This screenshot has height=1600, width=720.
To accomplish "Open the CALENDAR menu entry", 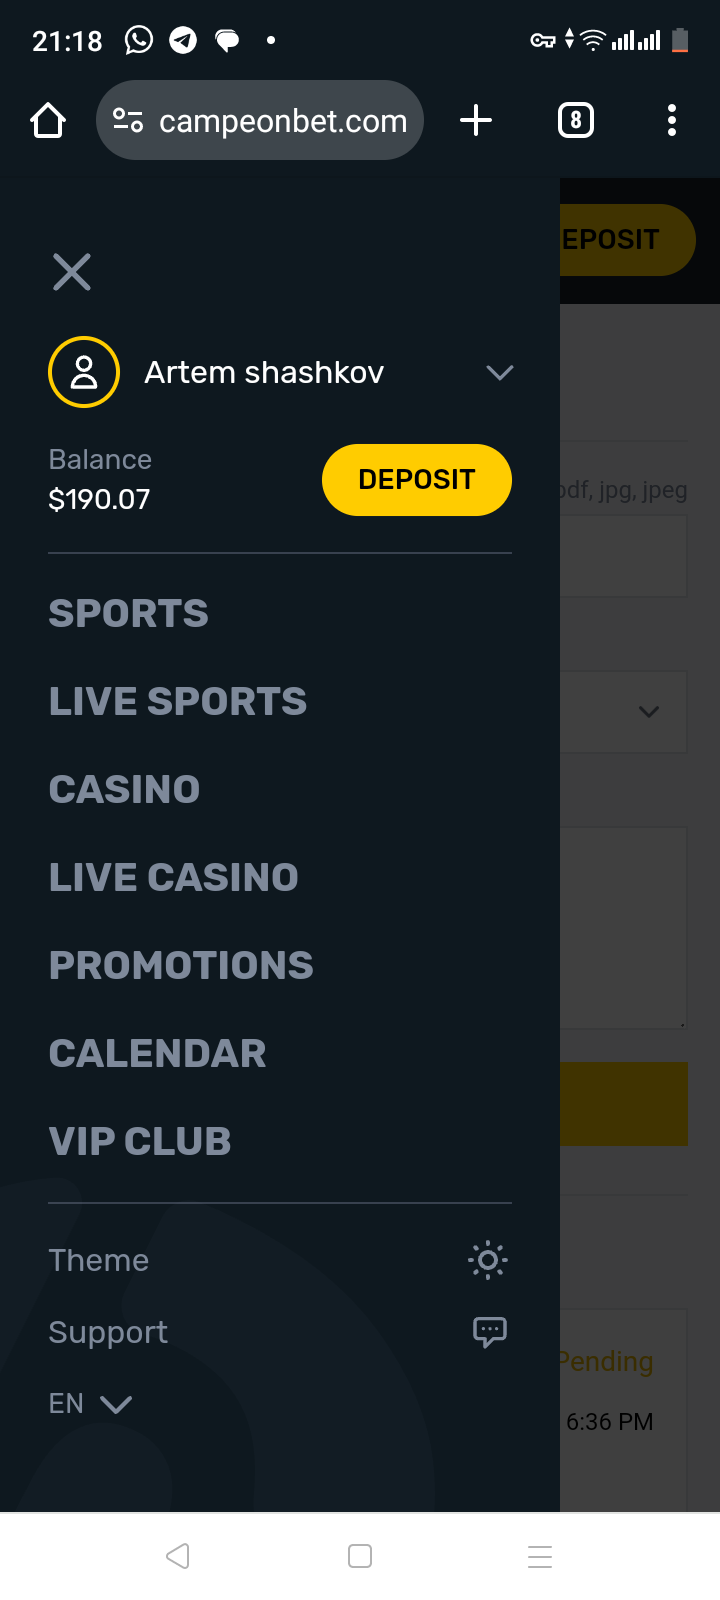I will point(158,1054).
